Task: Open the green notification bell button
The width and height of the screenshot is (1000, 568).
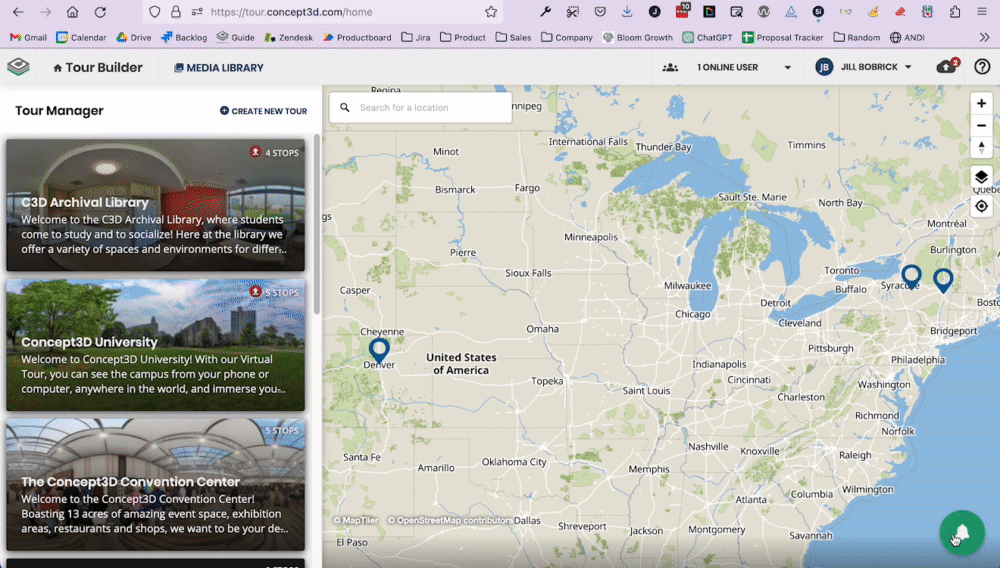Action: [x=962, y=533]
